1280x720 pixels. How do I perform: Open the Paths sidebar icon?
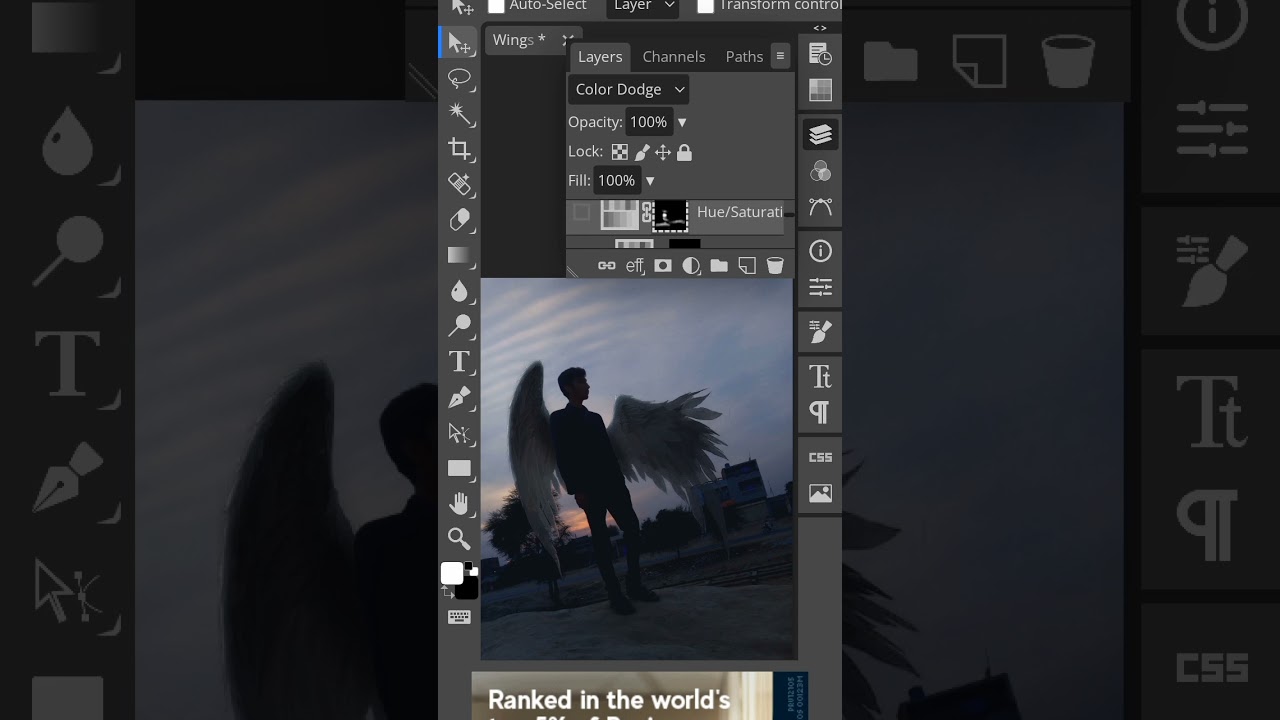(x=820, y=207)
